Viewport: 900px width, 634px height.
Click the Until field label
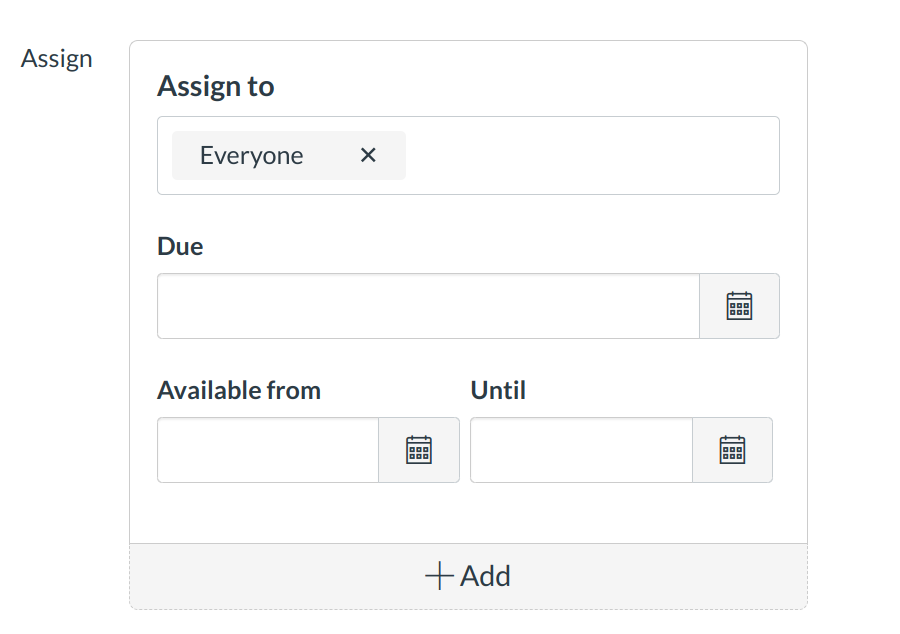(x=498, y=390)
